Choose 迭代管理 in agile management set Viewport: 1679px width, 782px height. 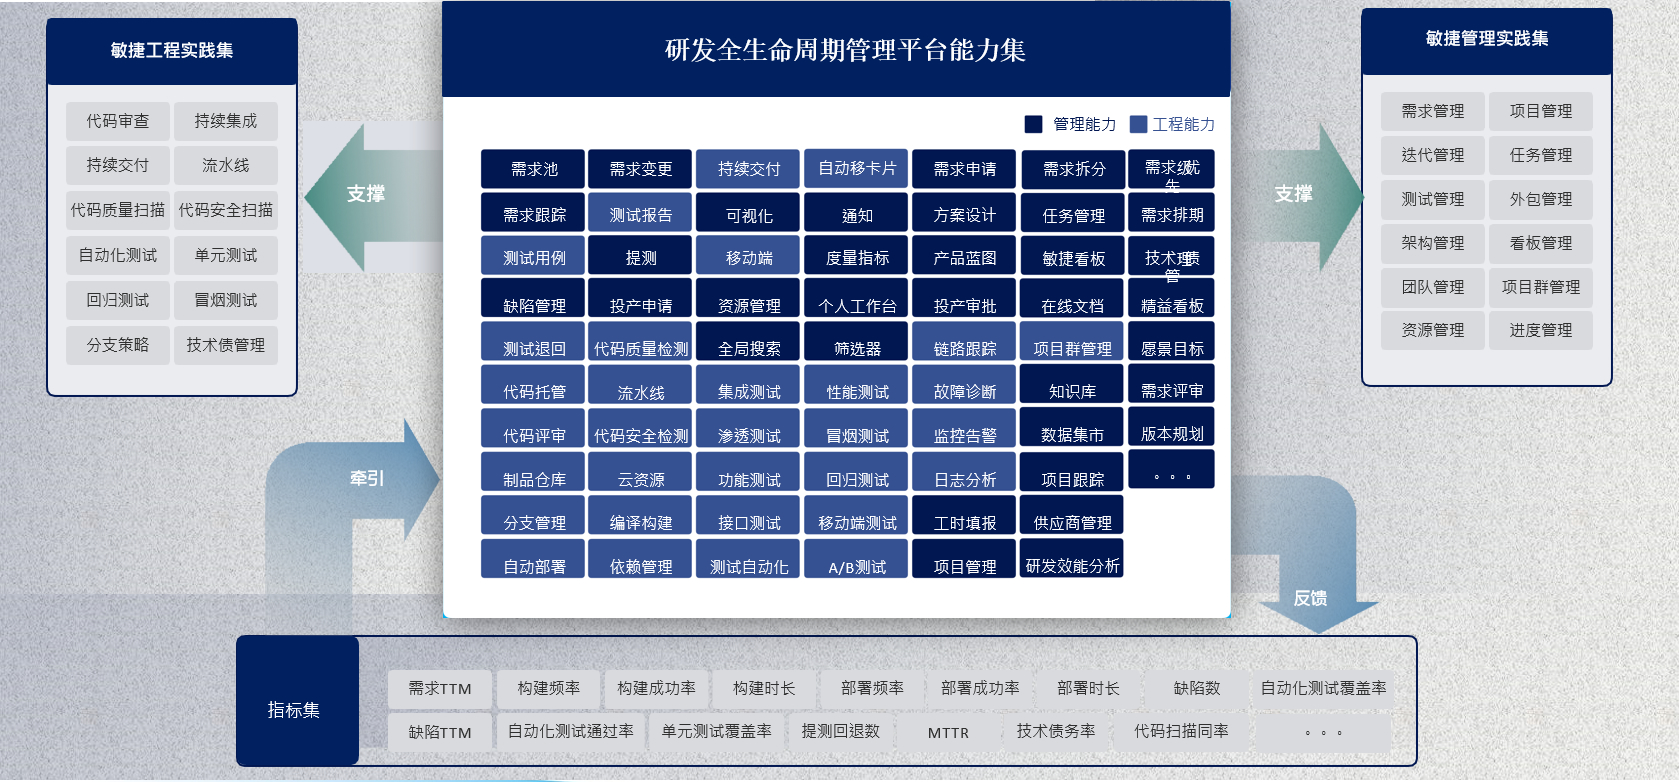(x=1433, y=155)
